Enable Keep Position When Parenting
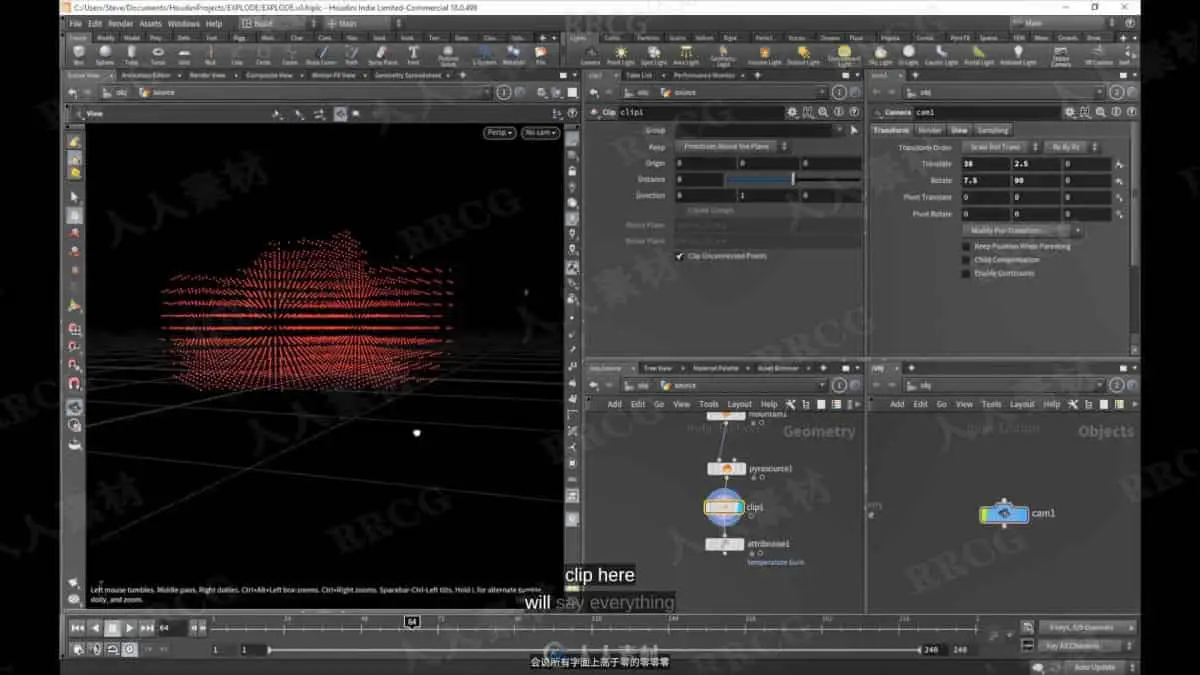1200x675 pixels. [x=965, y=246]
